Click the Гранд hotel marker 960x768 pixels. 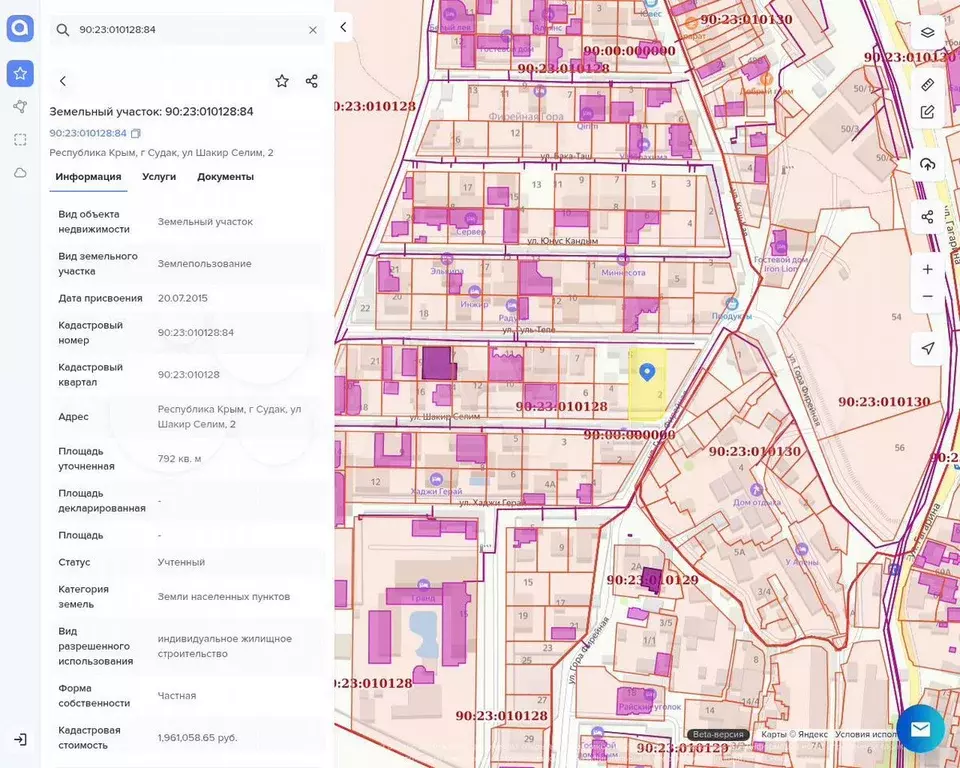point(422,585)
